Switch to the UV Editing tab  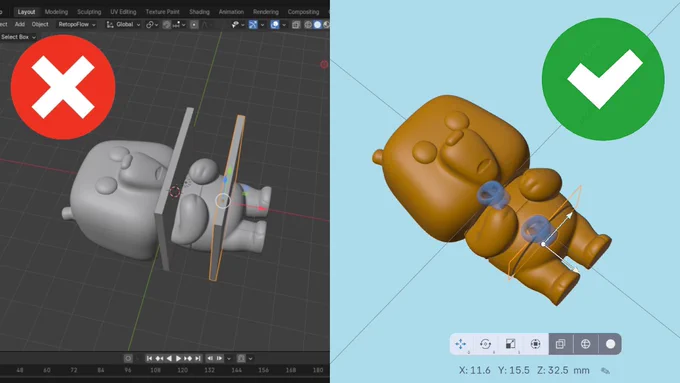[123, 12]
